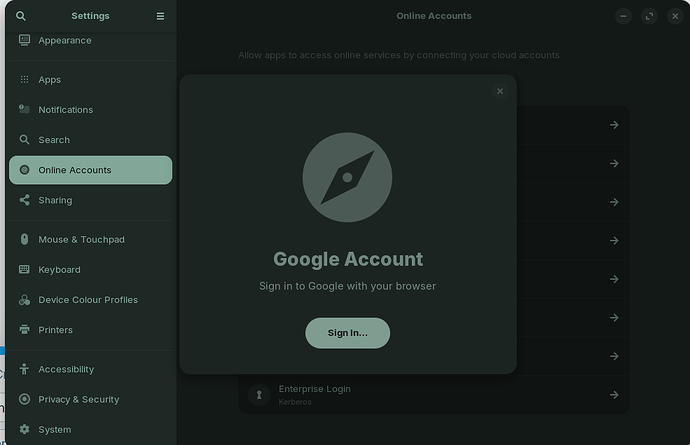Click the Privacy & Security icon
Screen dimensions: 690x445
(24, 399)
